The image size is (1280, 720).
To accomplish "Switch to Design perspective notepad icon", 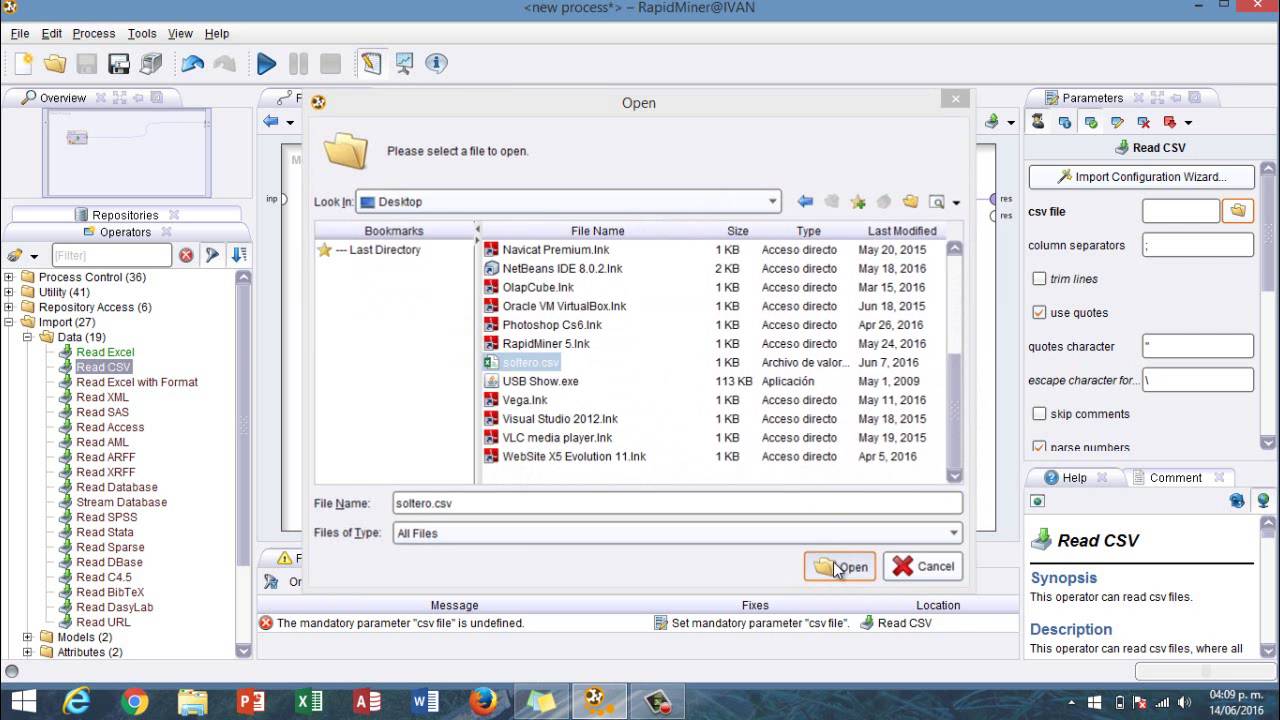I will pos(371,64).
